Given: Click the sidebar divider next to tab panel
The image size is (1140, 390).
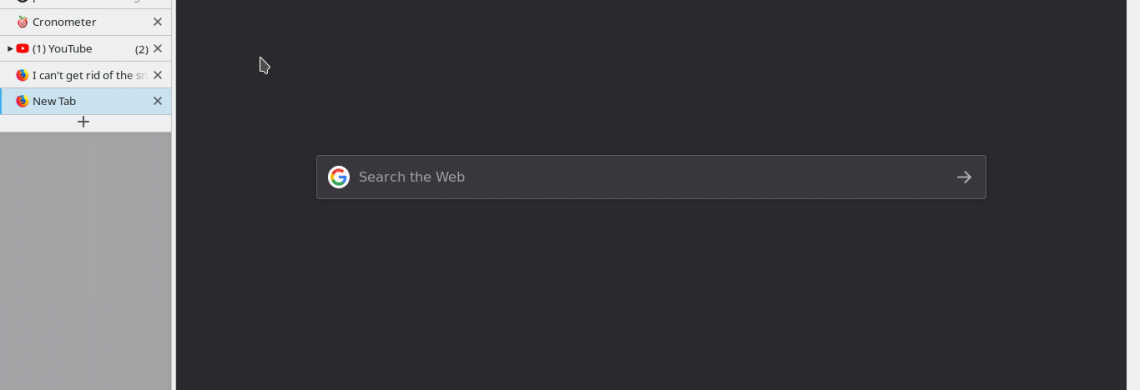Looking at the screenshot, I should (174, 195).
